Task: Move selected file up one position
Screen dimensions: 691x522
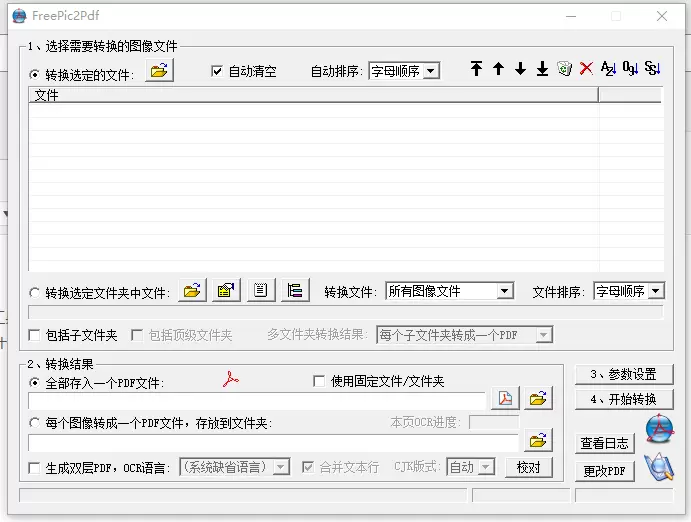Action: coord(498,69)
